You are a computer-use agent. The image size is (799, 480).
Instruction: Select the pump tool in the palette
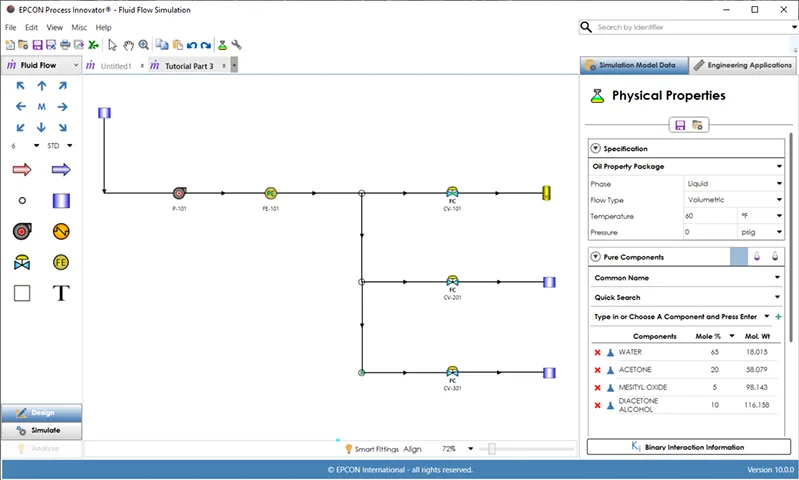coord(22,231)
